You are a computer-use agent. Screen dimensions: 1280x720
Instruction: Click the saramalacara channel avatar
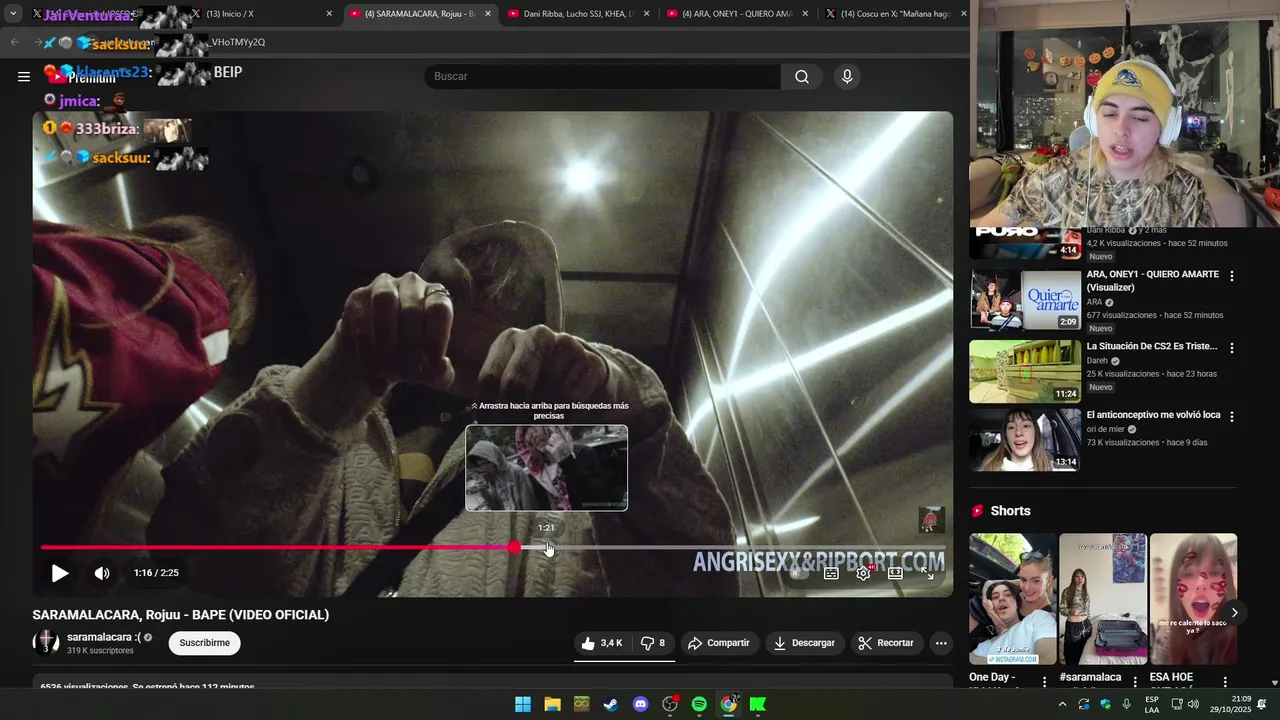click(46, 643)
